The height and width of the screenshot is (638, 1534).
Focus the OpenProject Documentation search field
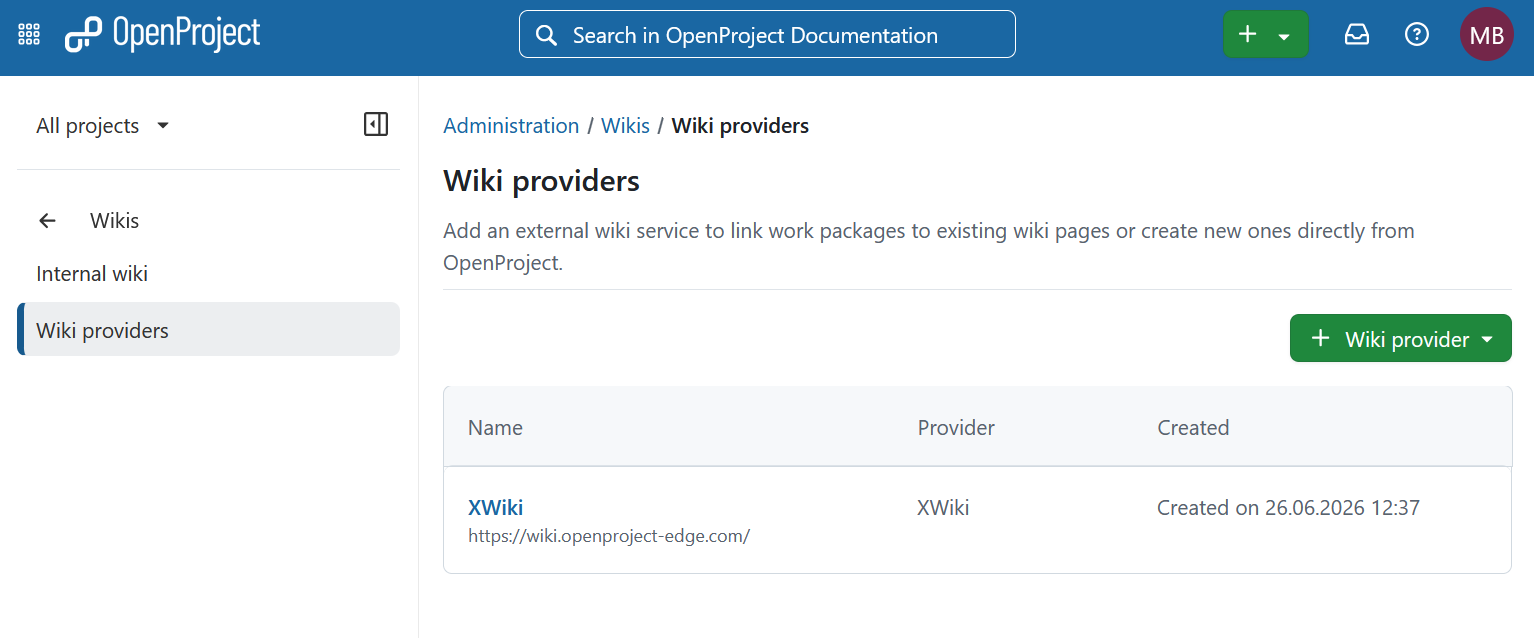coord(767,35)
